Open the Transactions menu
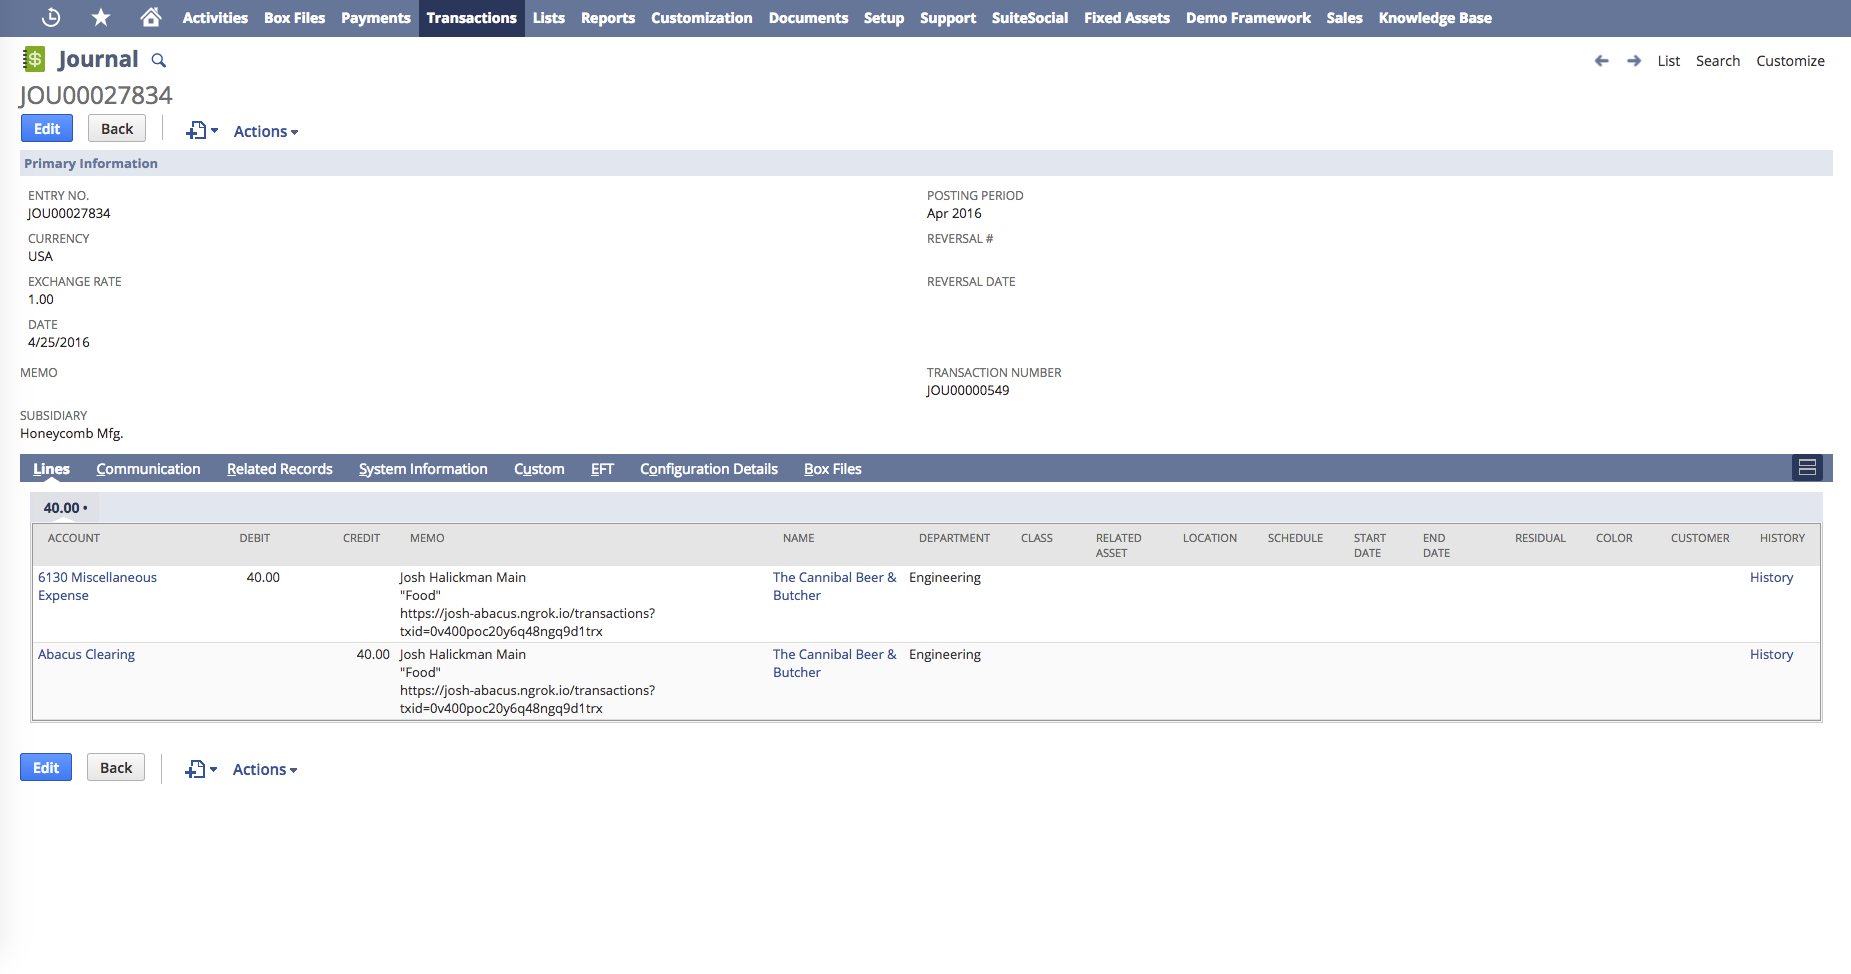The image size is (1851, 974). click(x=471, y=18)
